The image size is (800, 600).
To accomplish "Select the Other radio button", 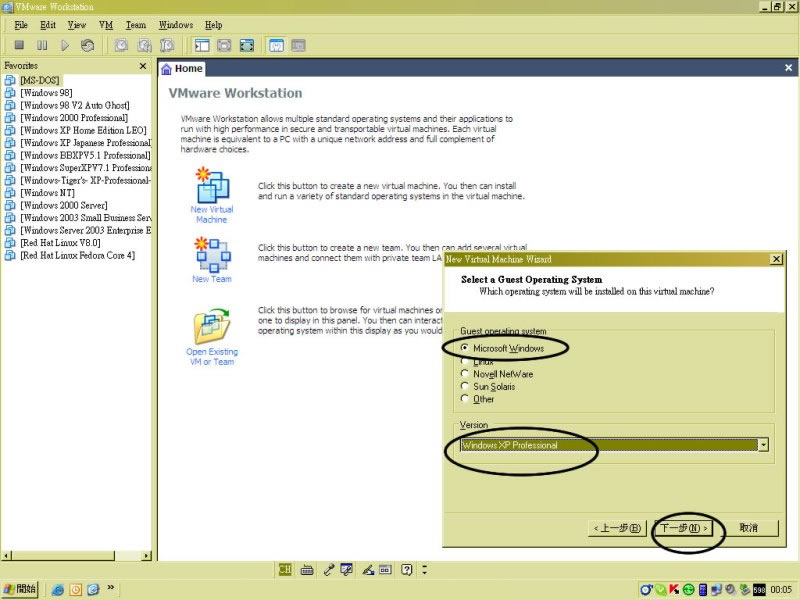I will click(x=464, y=398).
